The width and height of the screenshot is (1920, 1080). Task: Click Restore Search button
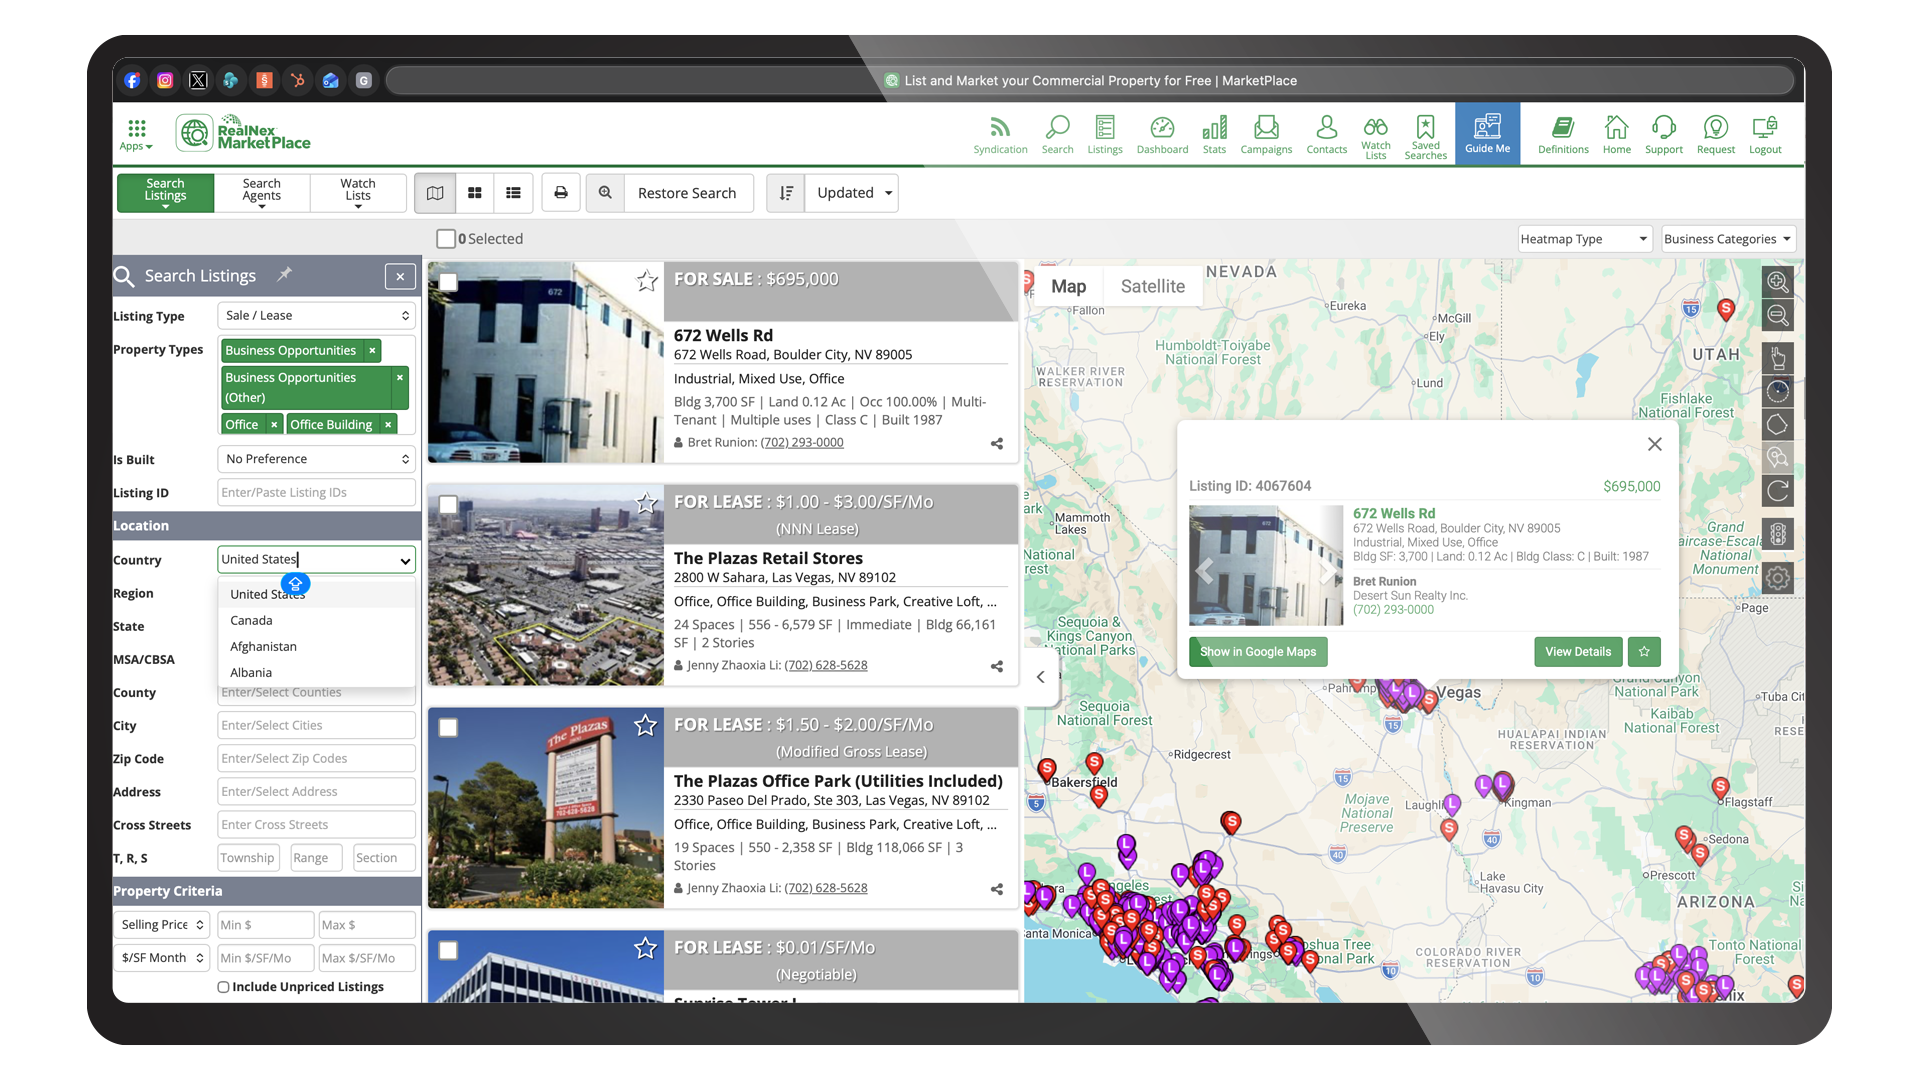(x=687, y=193)
